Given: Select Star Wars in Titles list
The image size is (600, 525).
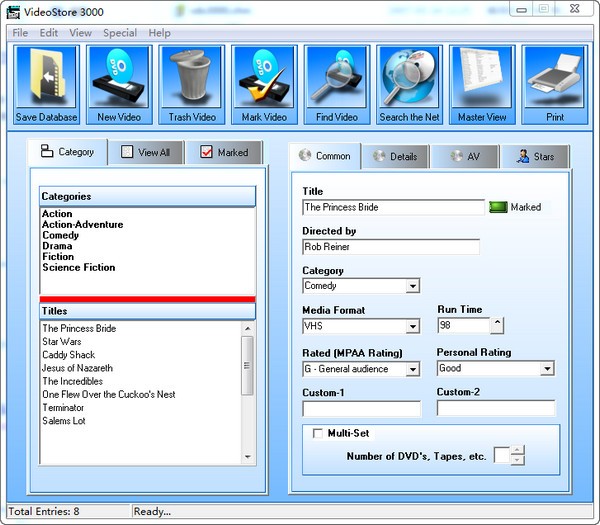Looking at the screenshot, I should point(62,342).
